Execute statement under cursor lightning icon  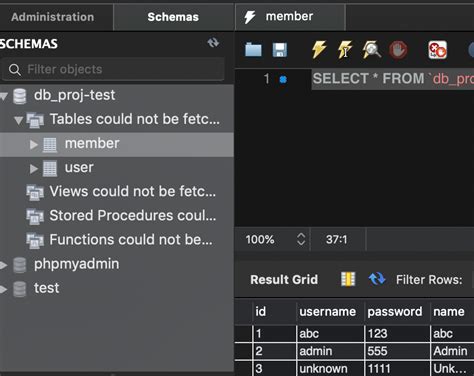point(345,50)
